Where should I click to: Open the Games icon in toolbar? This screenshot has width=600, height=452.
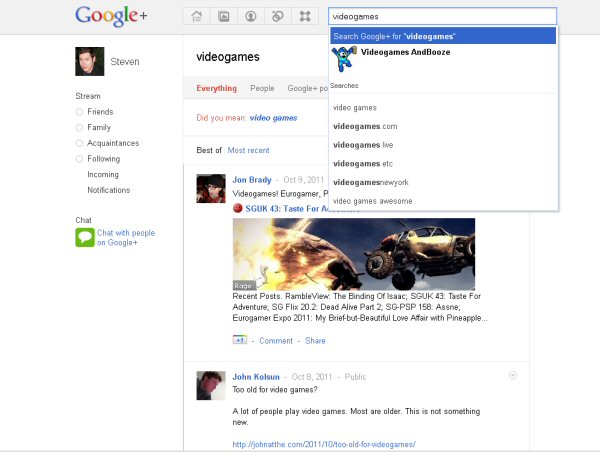[x=305, y=16]
